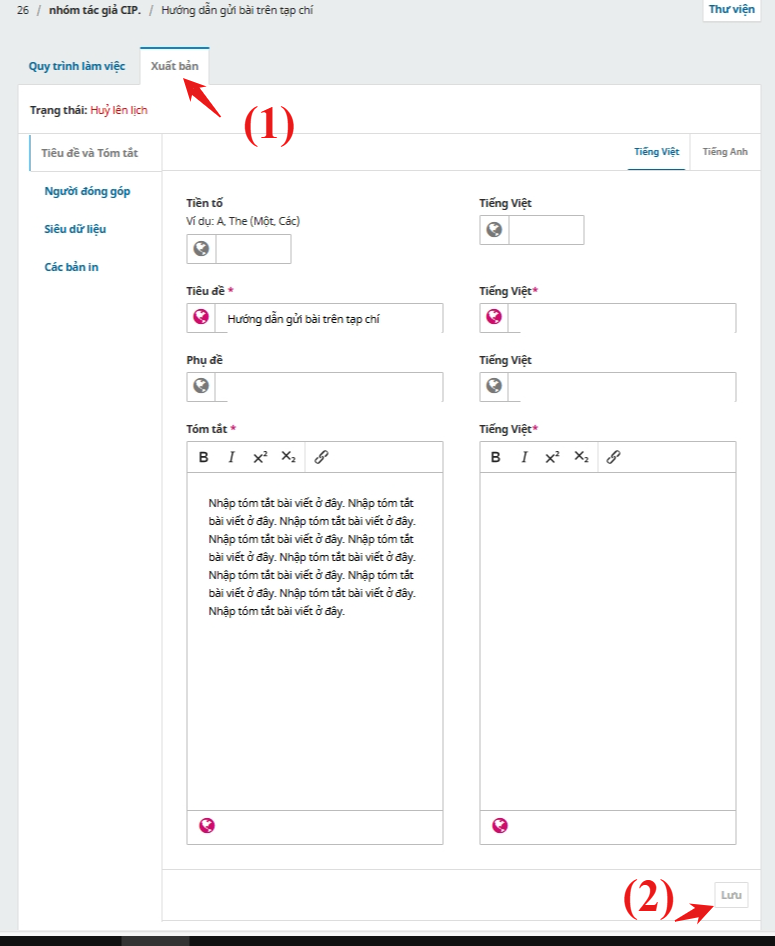Click breadcrumb number 26
Viewport: 775px width, 946px height.
[x=23, y=10]
